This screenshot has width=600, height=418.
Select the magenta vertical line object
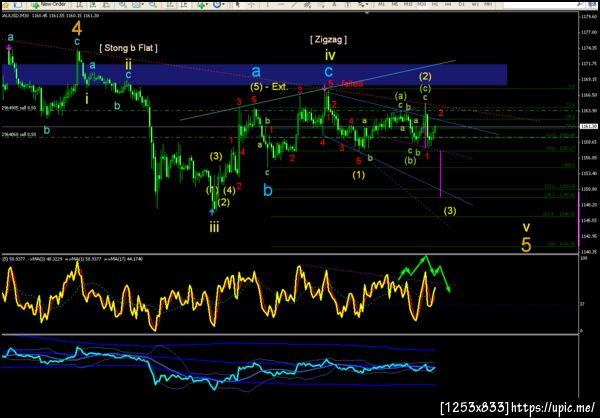click(441, 174)
